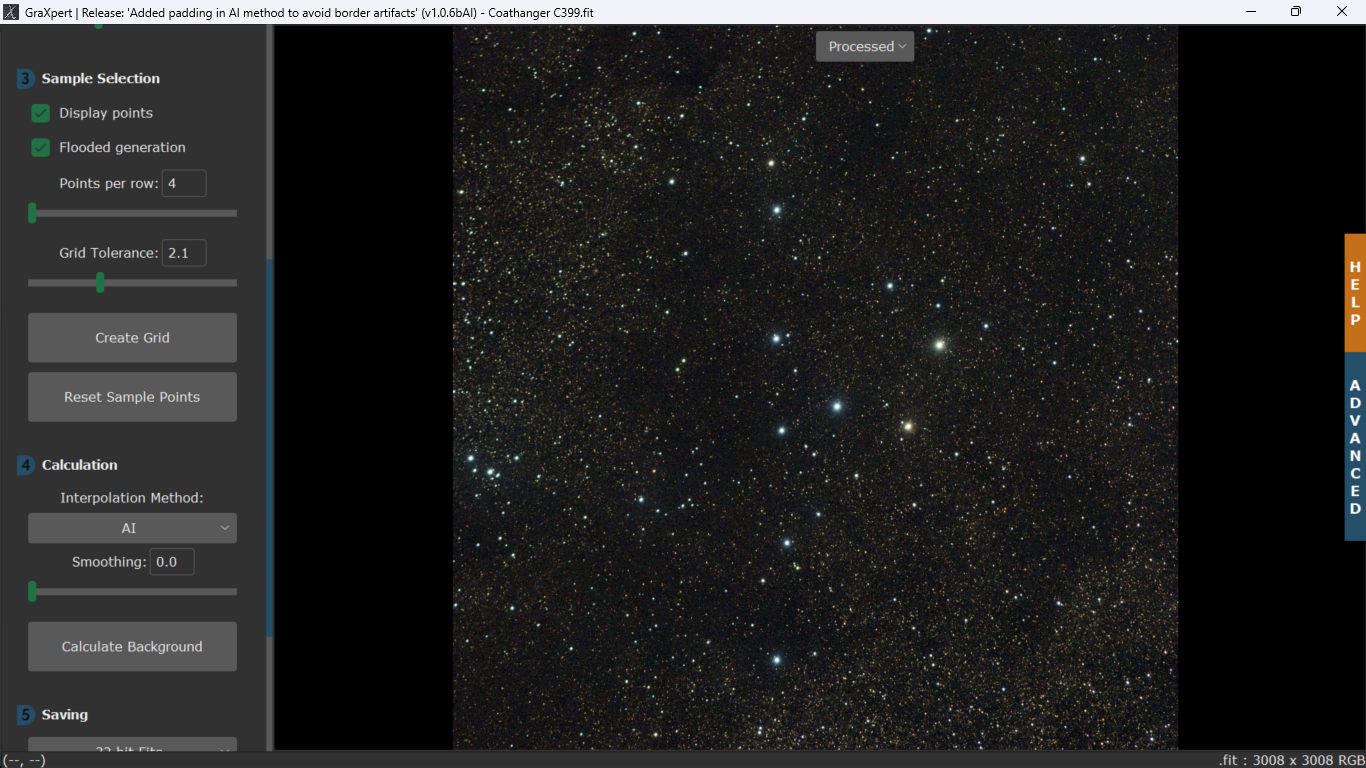The image size is (1366, 768).
Task: Restore down the GraXpert window
Action: 1296,12
